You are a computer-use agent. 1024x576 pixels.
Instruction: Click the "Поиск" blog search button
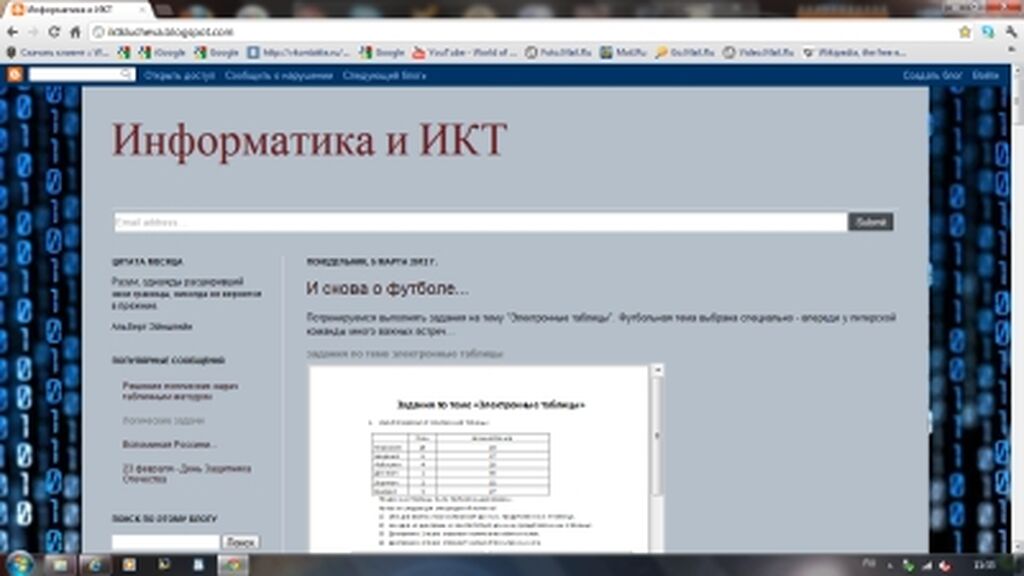tap(241, 541)
